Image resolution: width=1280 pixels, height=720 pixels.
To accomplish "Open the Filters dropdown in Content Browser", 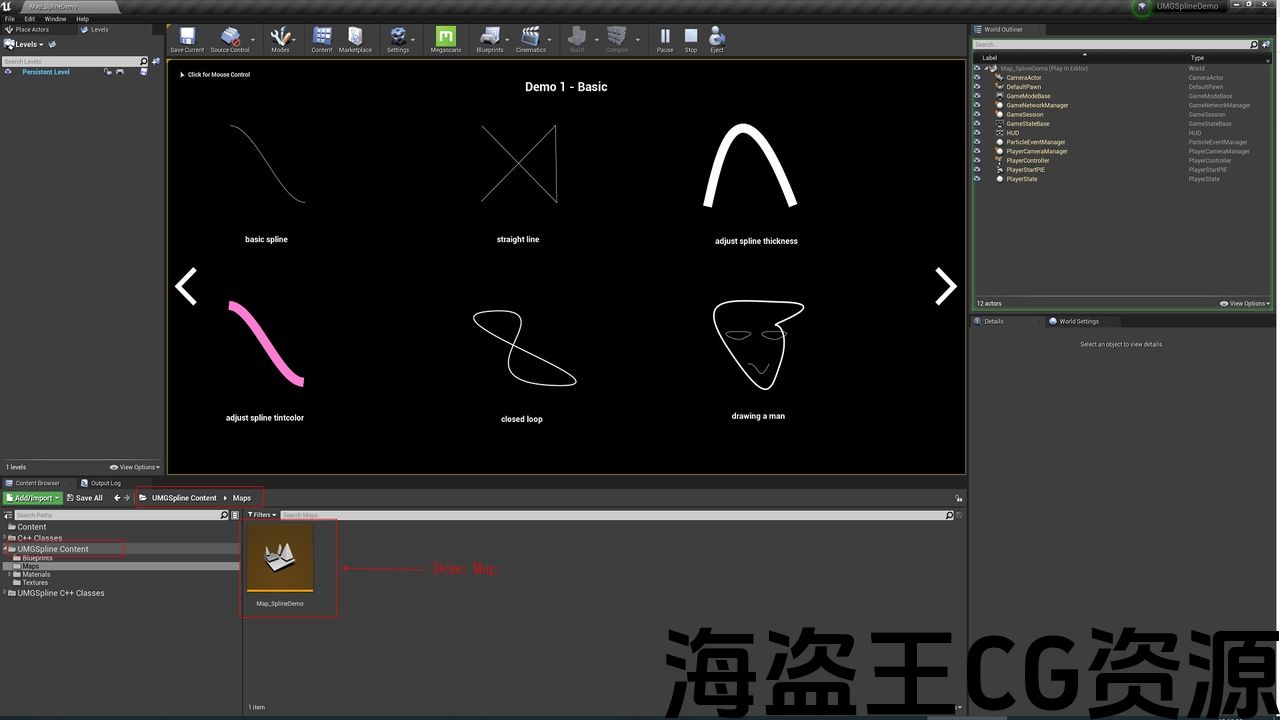I will 262,515.
